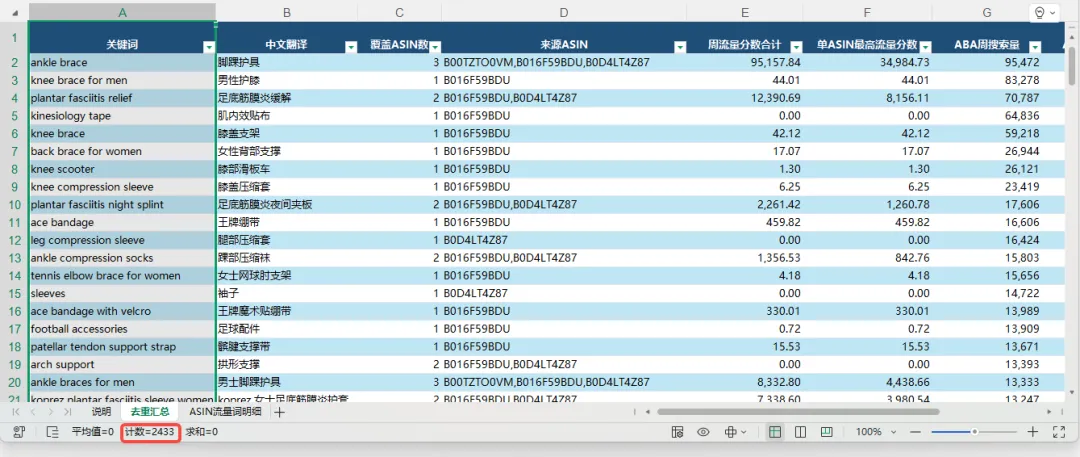Jump to first sheet using navigation arrow
Screen dimensions: 1080x457
[x=16, y=412]
